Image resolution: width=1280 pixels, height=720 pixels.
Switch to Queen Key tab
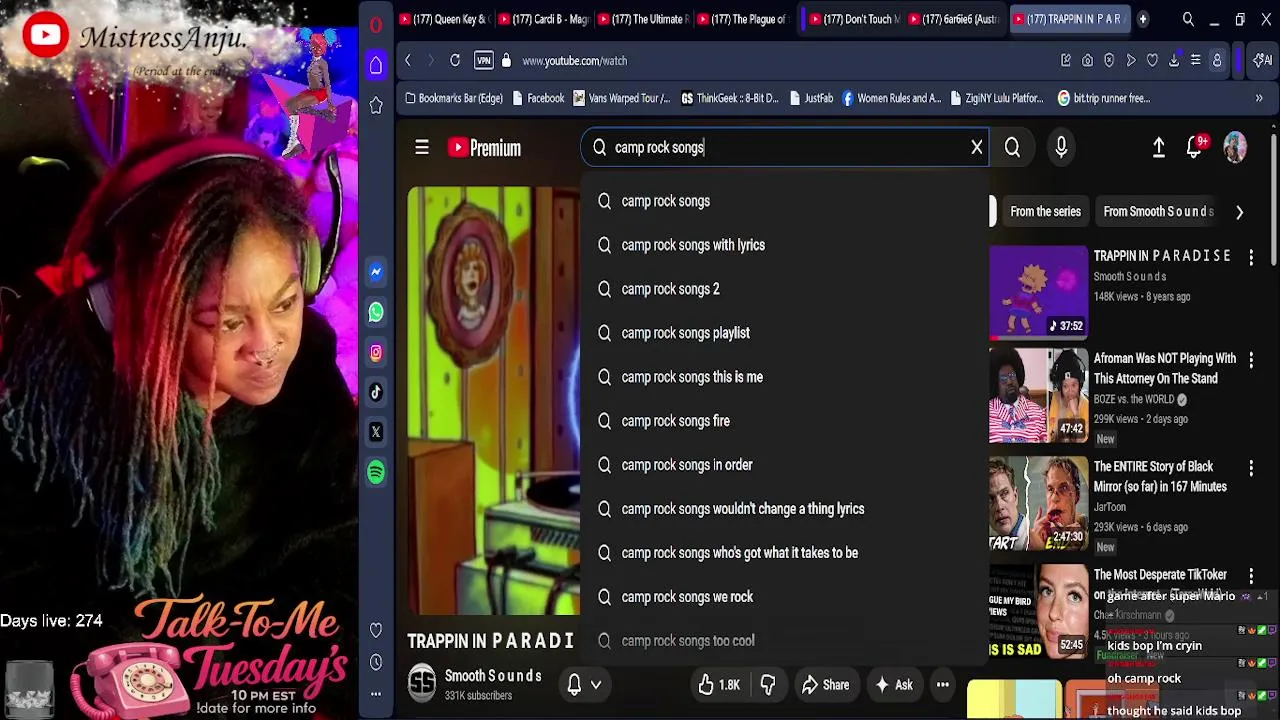[x=445, y=19]
